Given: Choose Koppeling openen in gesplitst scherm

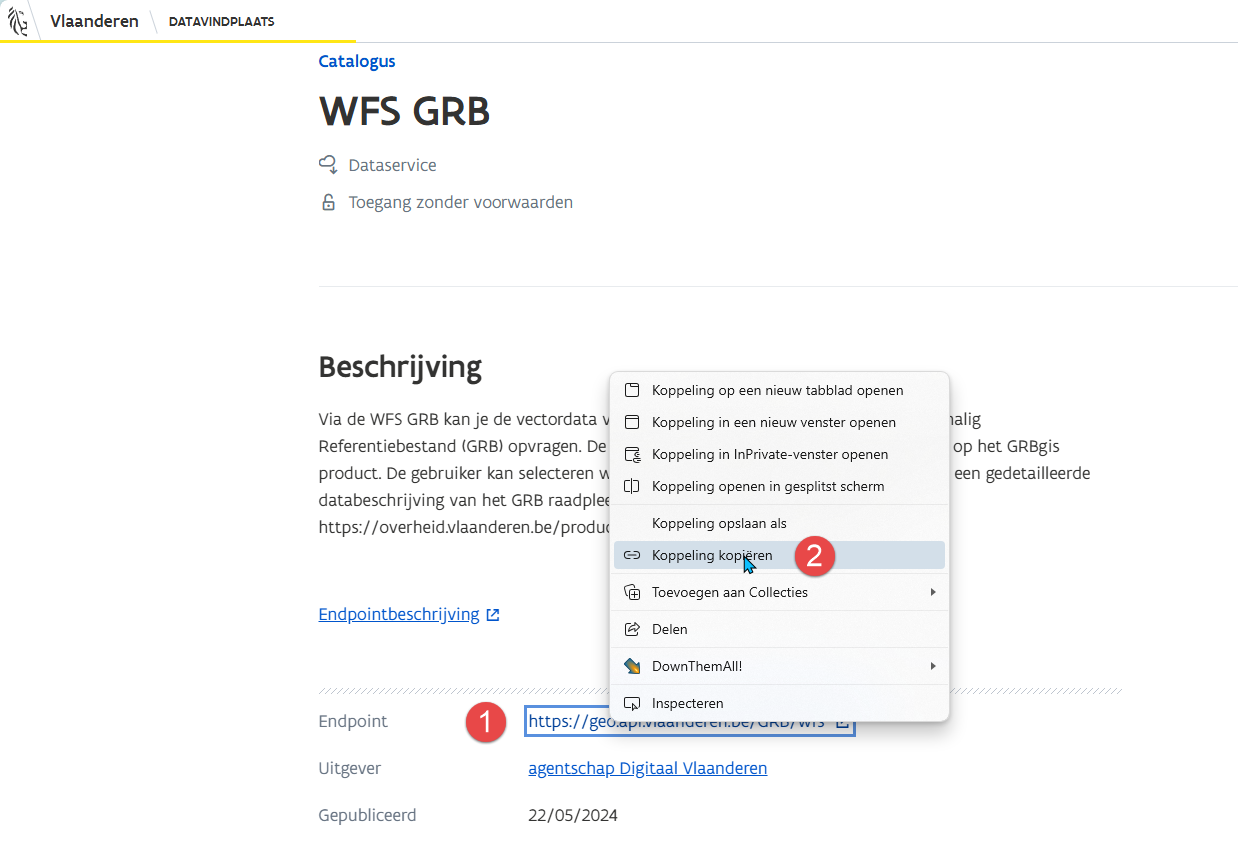Looking at the screenshot, I should pyautogui.click(x=779, y=486).
